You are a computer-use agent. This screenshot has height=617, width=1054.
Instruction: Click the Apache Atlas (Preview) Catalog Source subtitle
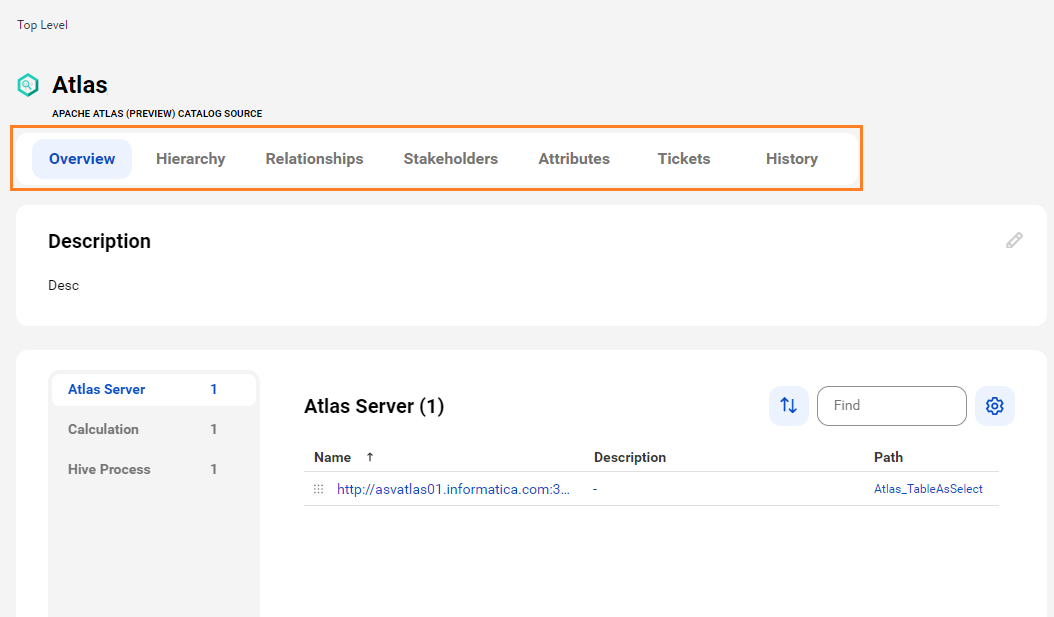point(157,114)
